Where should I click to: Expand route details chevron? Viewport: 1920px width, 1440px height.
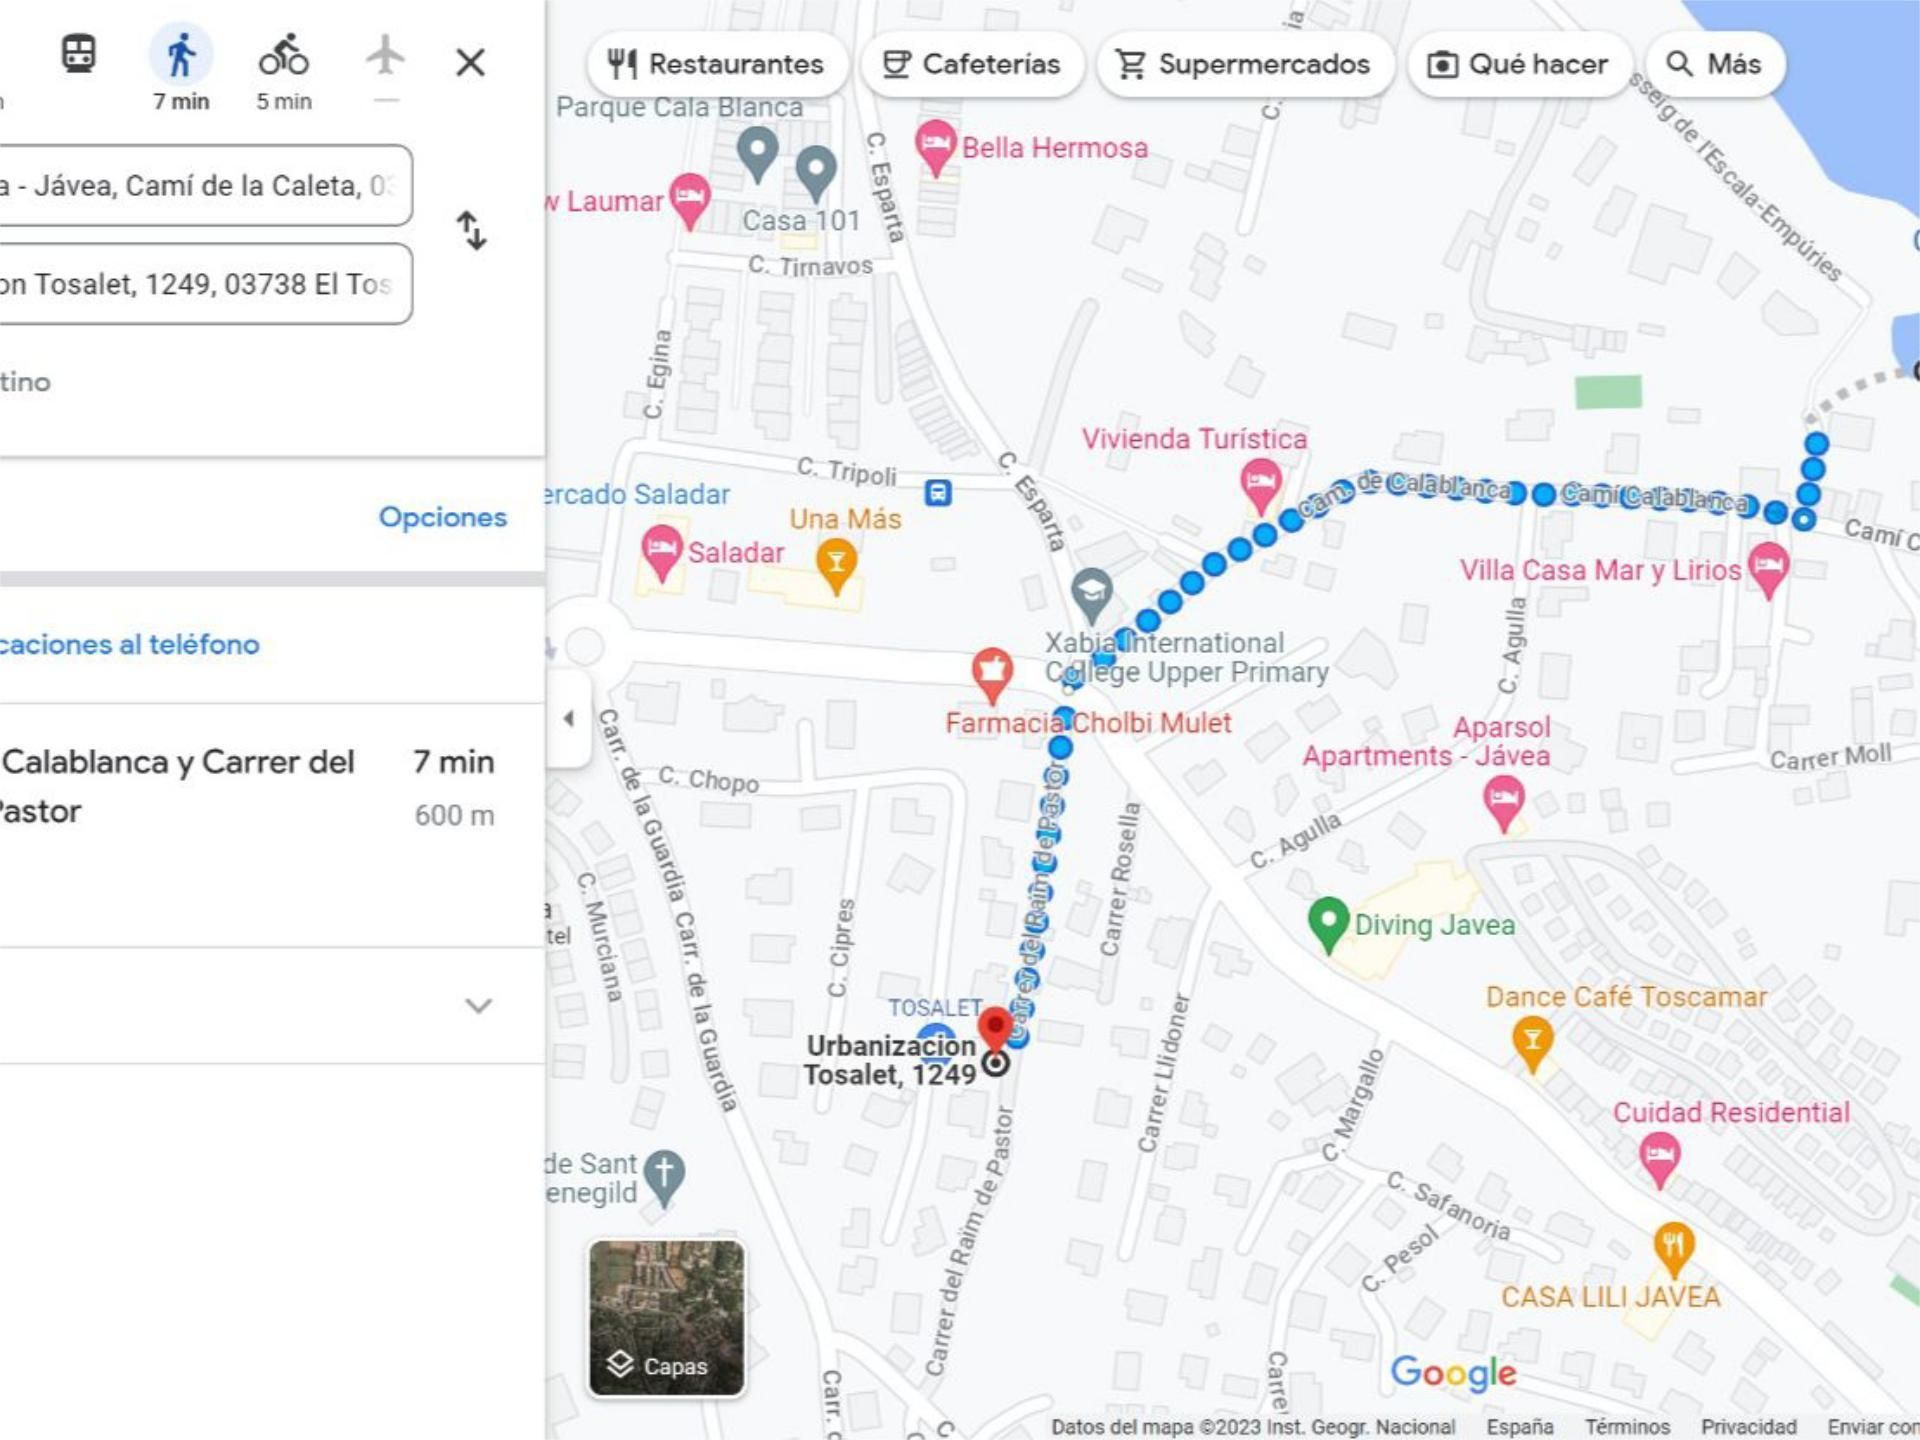(479, 1005)
